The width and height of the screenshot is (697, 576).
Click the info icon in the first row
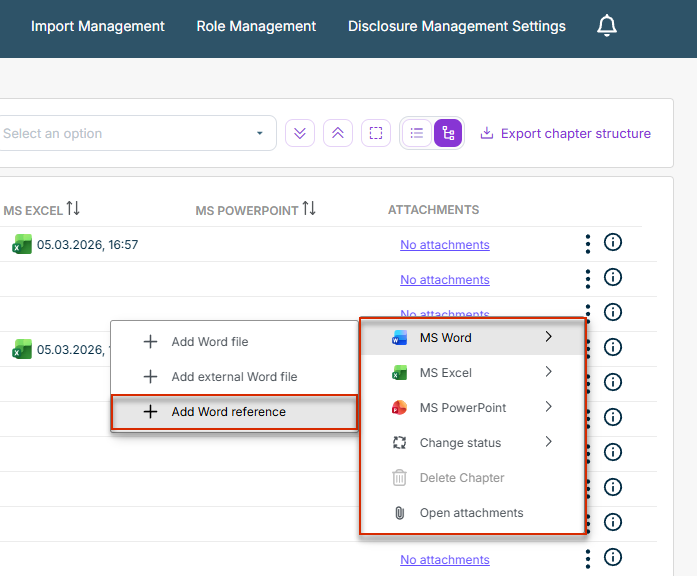[x=614, y=243]
